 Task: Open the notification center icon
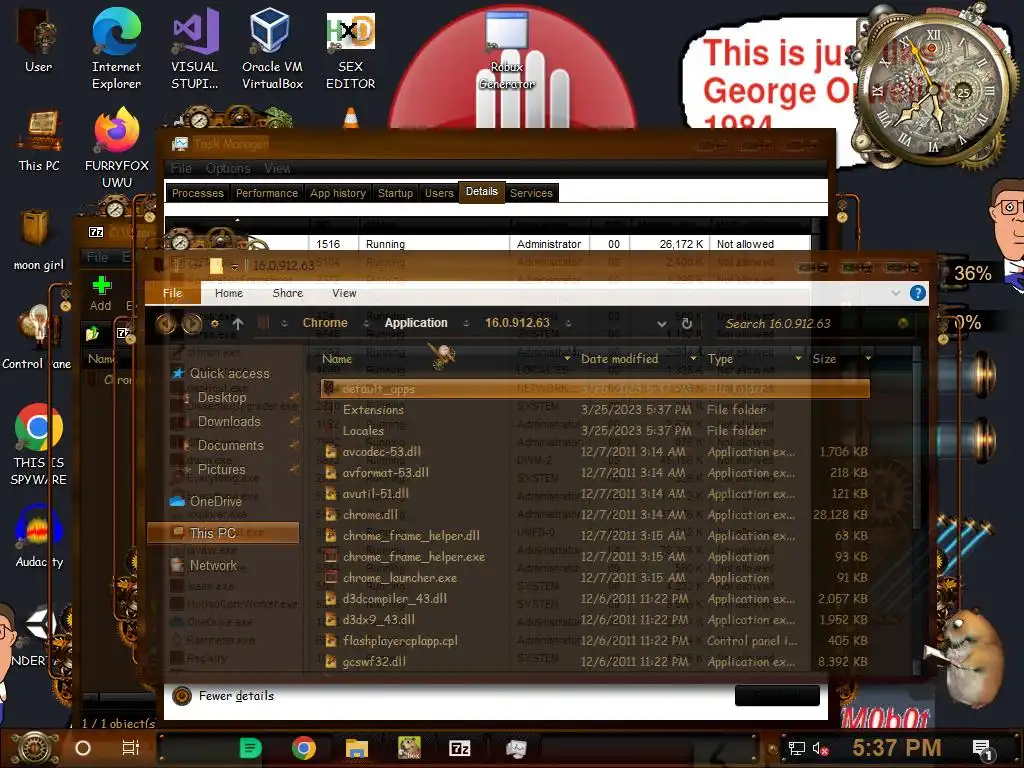(982, 749)
